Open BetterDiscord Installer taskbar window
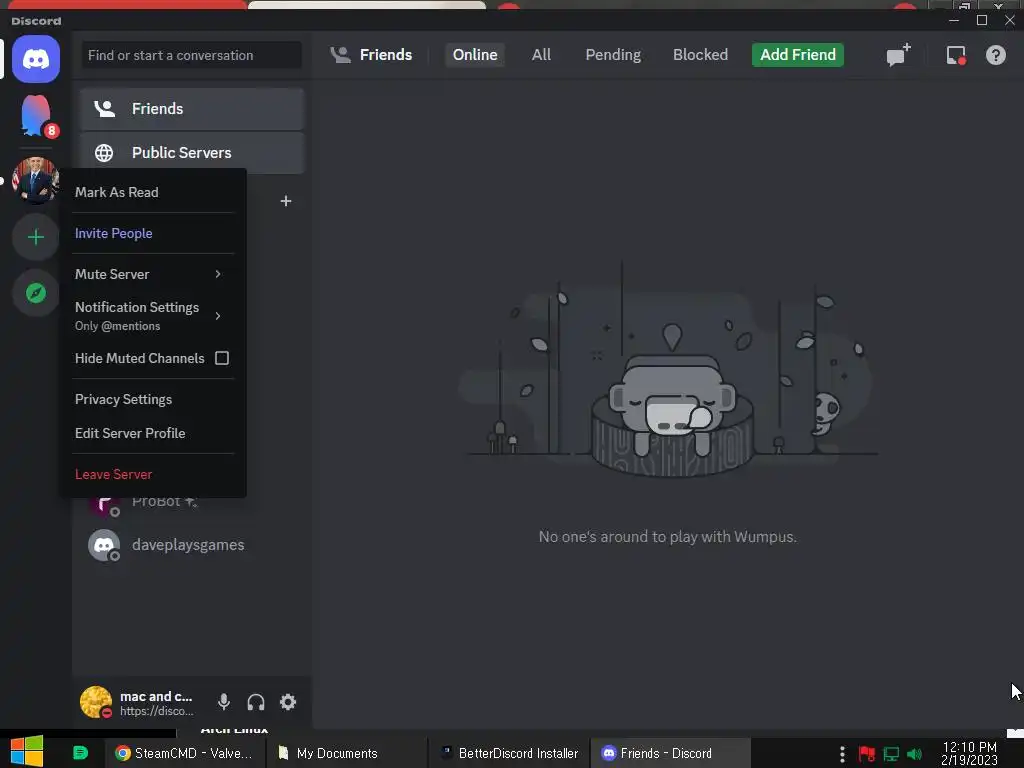 click(509, 754)
